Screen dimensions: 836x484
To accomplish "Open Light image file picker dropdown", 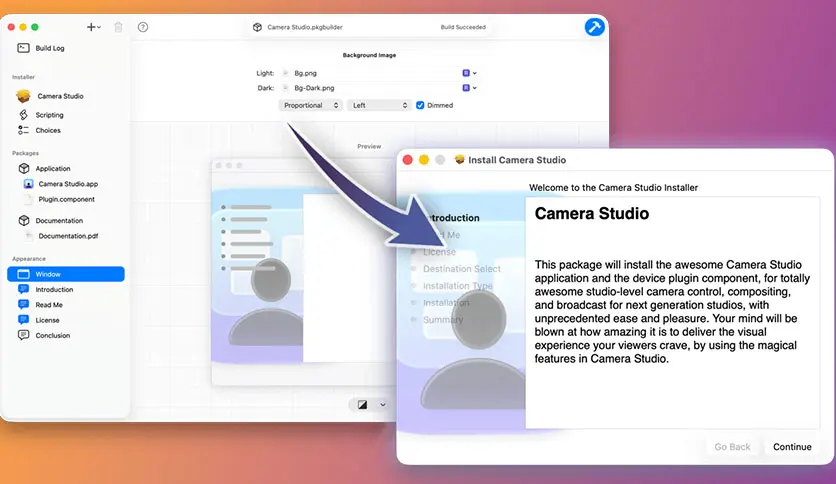I will click(469, 73).
